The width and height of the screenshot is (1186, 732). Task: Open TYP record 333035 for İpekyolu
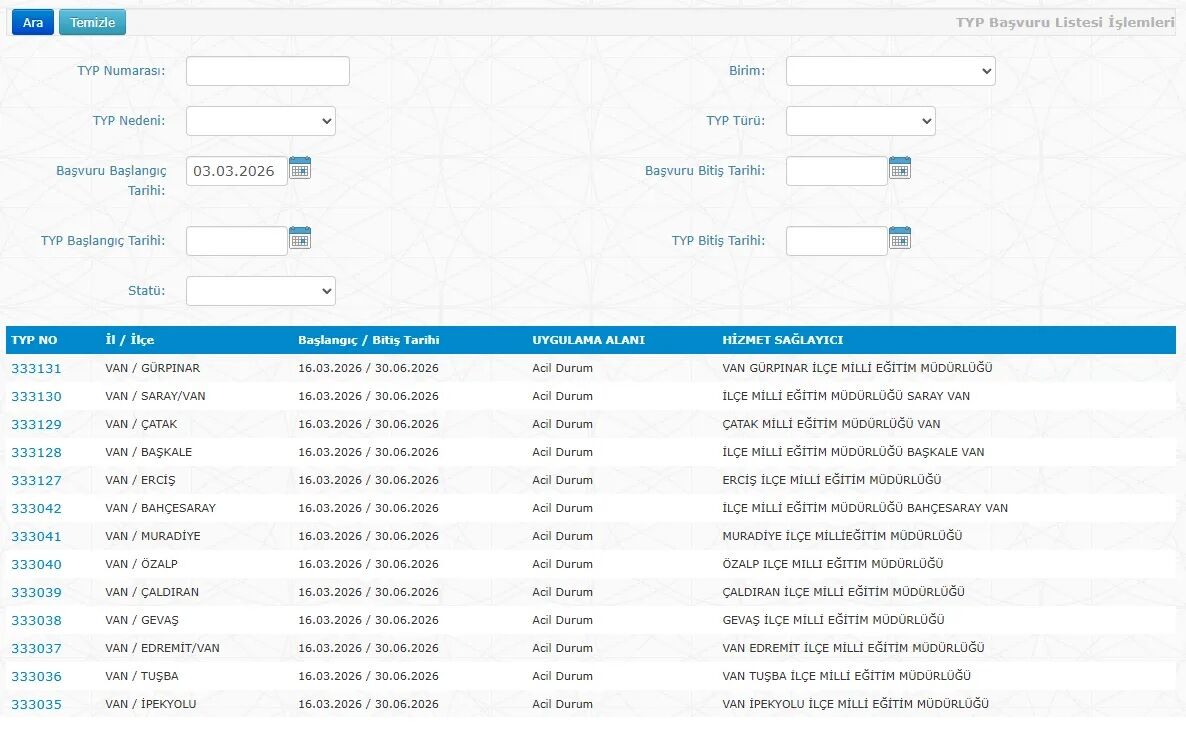point(36,704)
